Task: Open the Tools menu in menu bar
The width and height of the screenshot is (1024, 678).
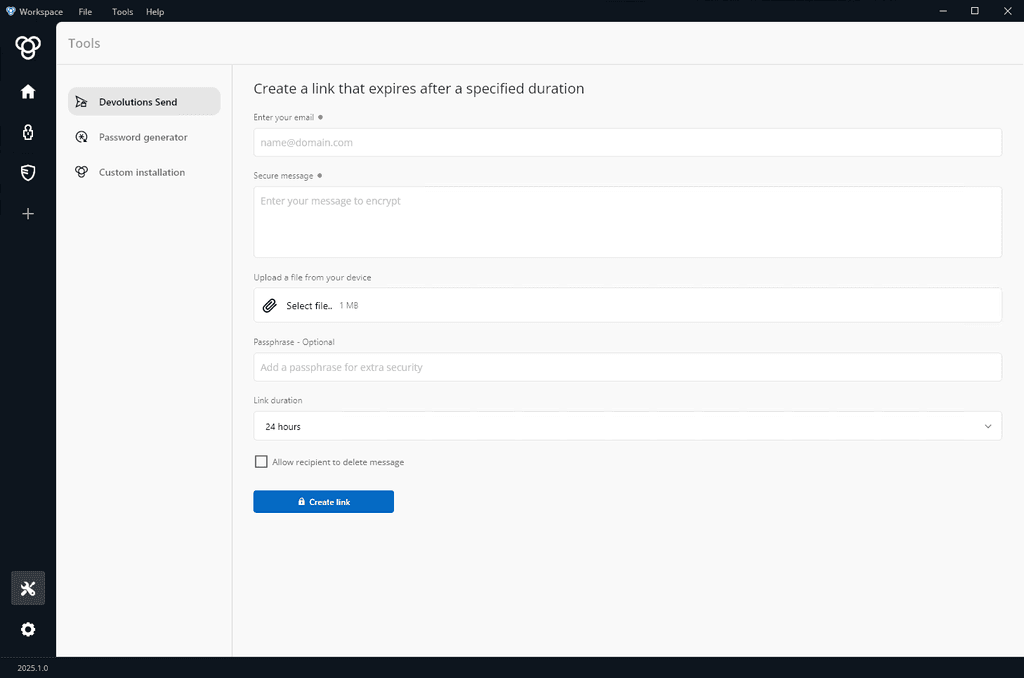Action: tap(122, 12)
